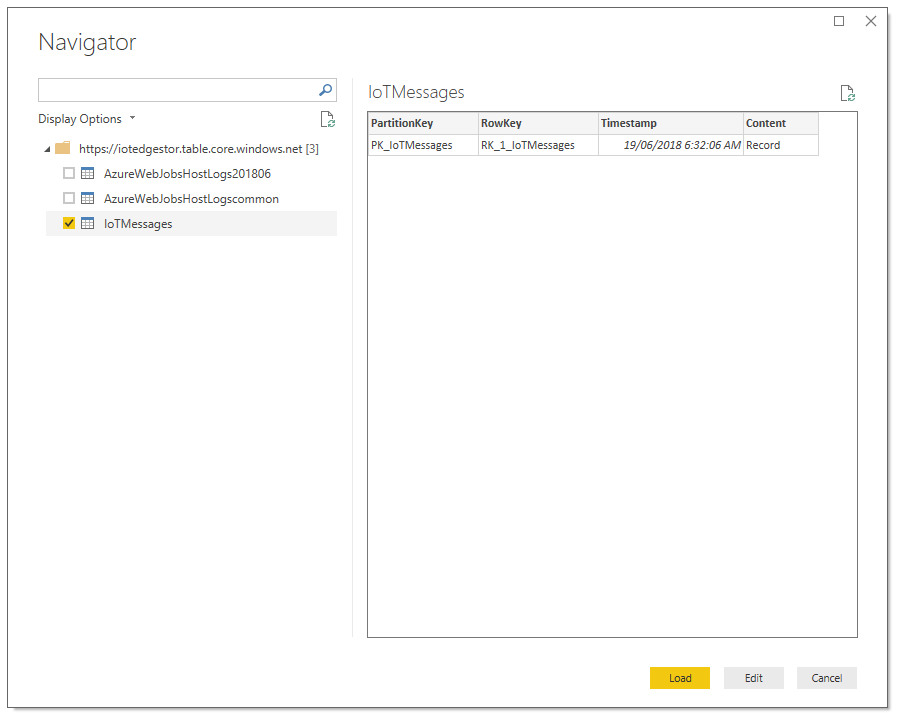This screenshot has height=719, width=898.
Task: Check the AzureWebJobsHostLogscommon checkbox
Action: click(69, 198)
